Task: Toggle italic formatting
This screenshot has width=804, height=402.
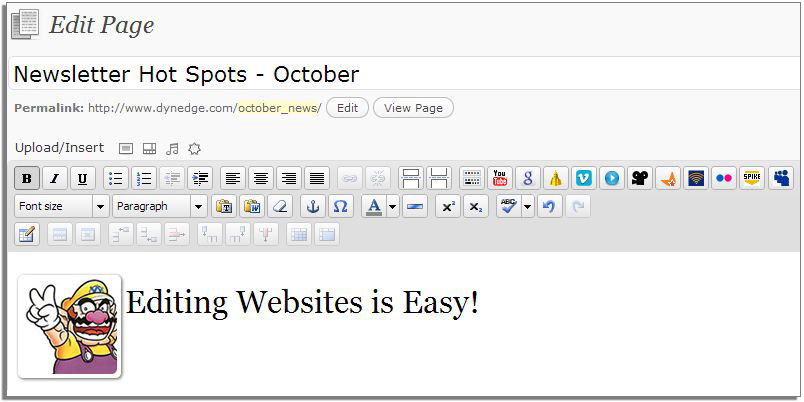Action: point(54,179)
